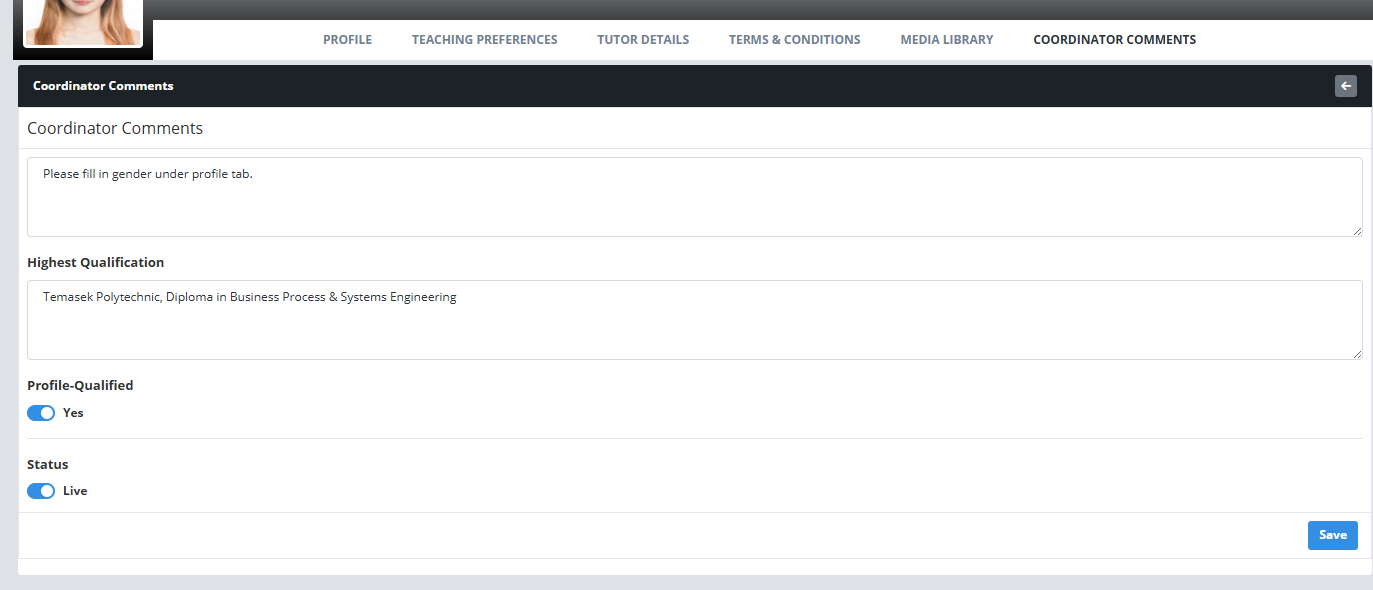Open the TERMS & CONDITIONS tab
This screenshot has width=1373, height=590.
tap(794, 40)
